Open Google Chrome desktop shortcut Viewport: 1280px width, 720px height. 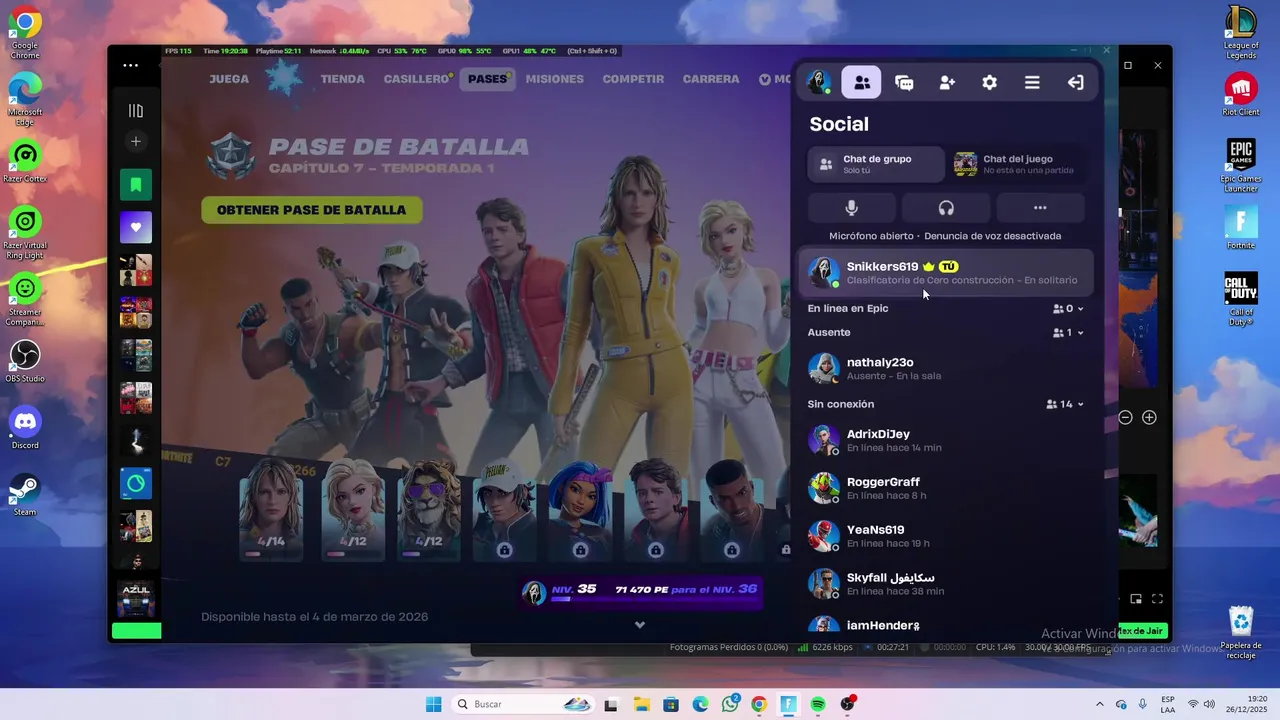[x=25, y=32]
